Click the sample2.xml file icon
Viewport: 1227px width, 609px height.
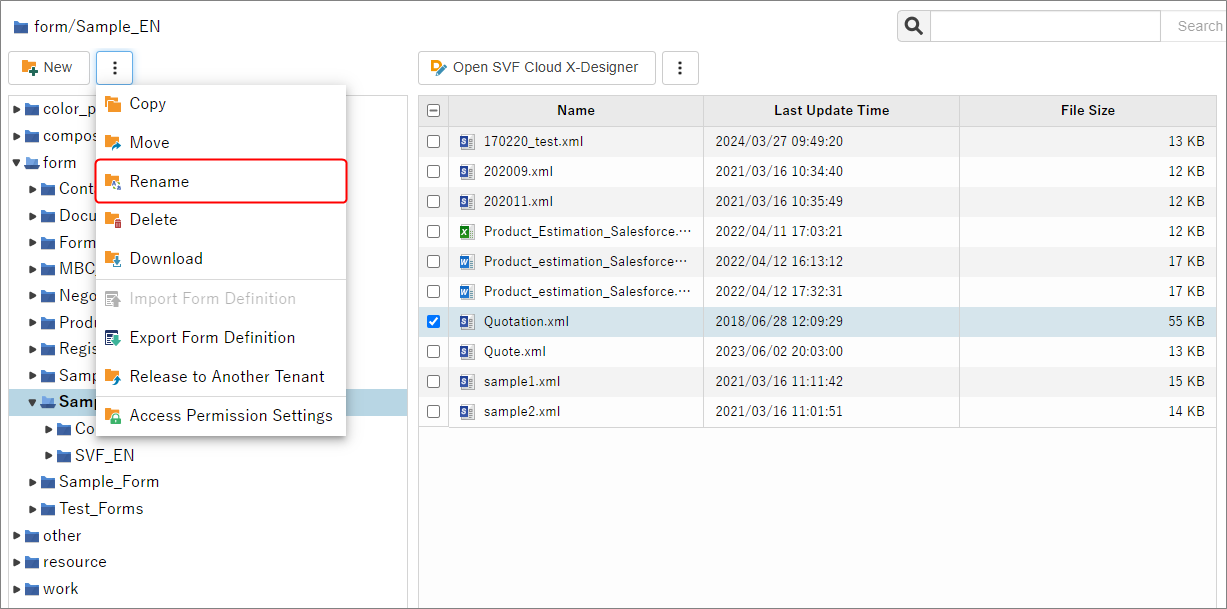[x=466, y=412]
